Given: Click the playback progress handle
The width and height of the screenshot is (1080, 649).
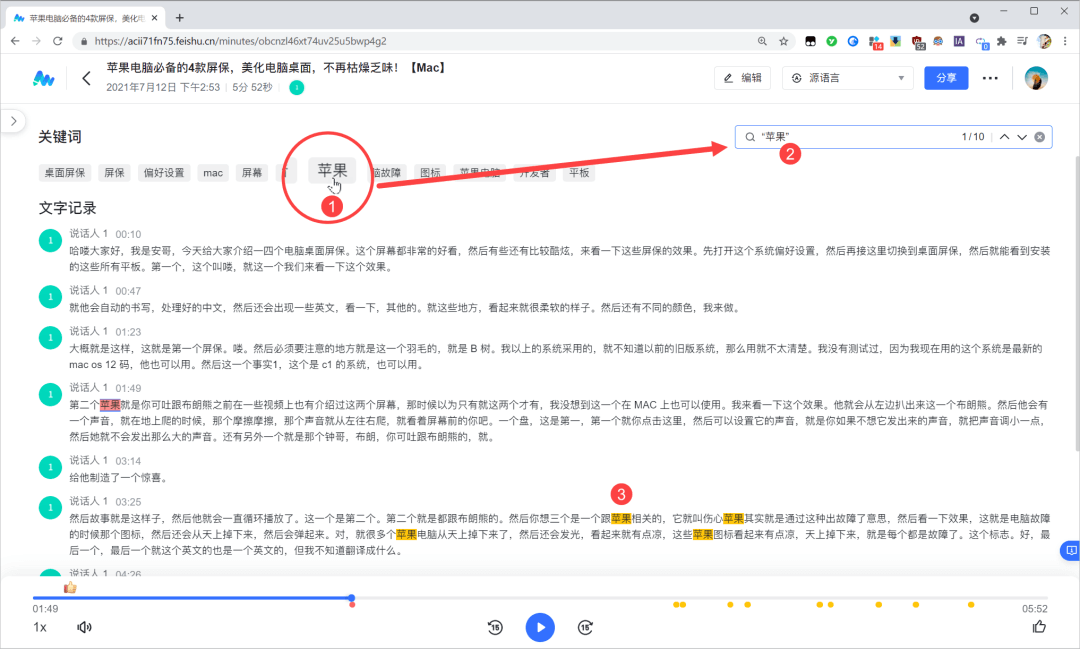Looking at the screenshot, I should coord(351,598).
